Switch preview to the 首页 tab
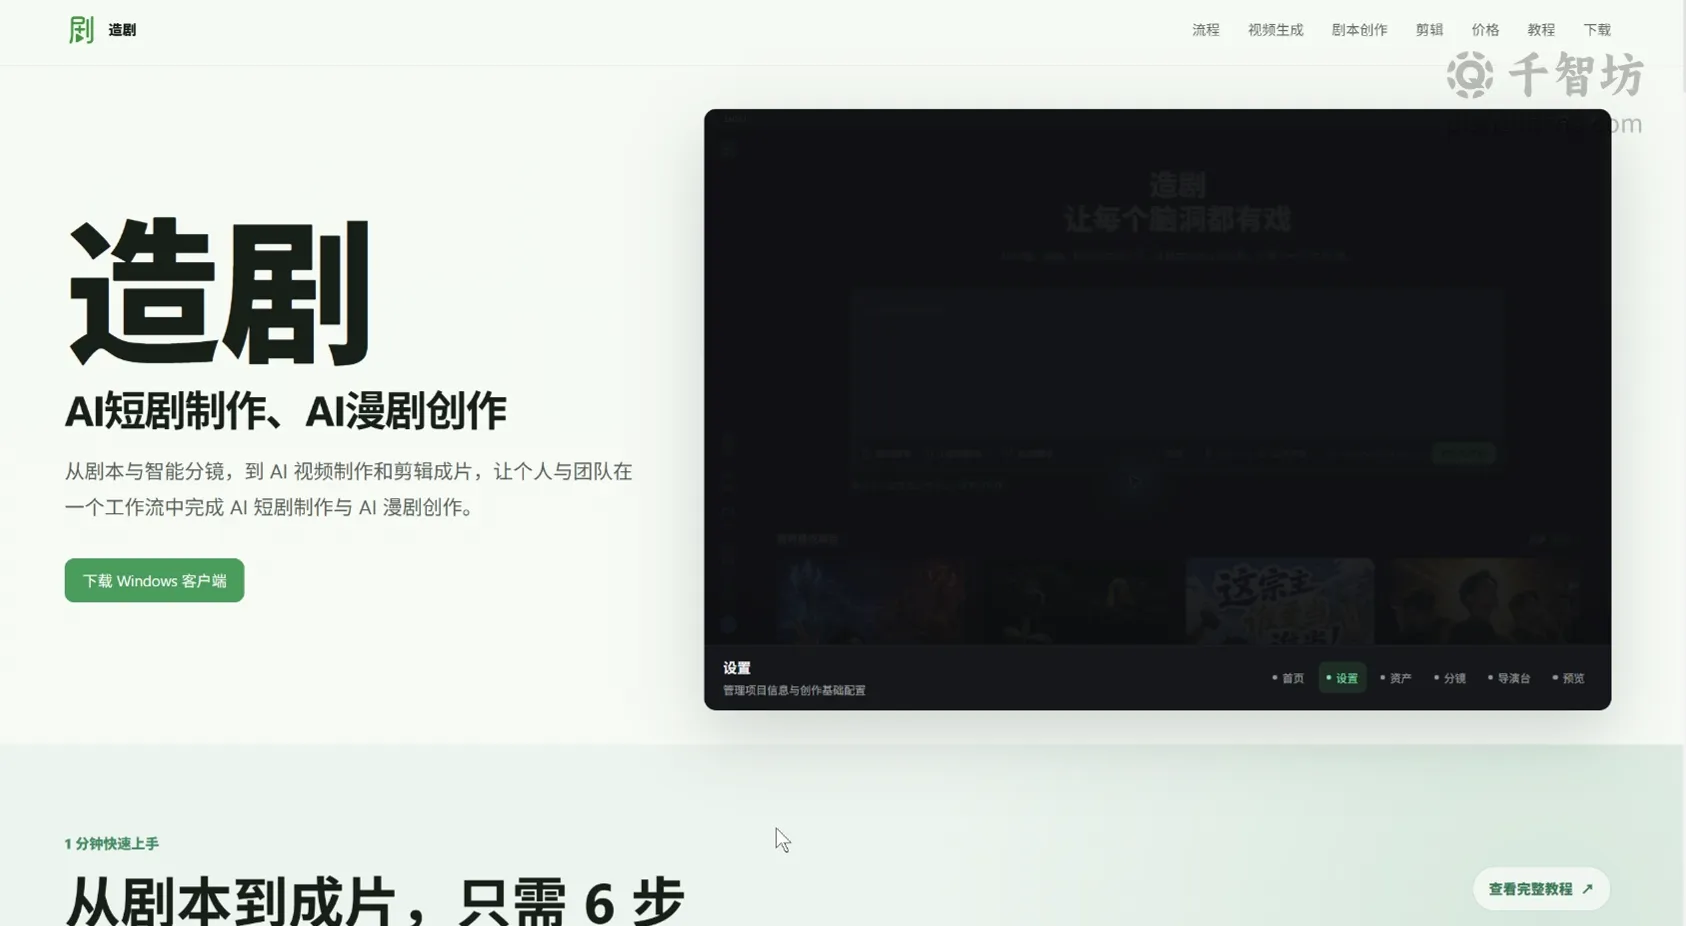Screen dimensions: 1686x926 click(1288, 678)
